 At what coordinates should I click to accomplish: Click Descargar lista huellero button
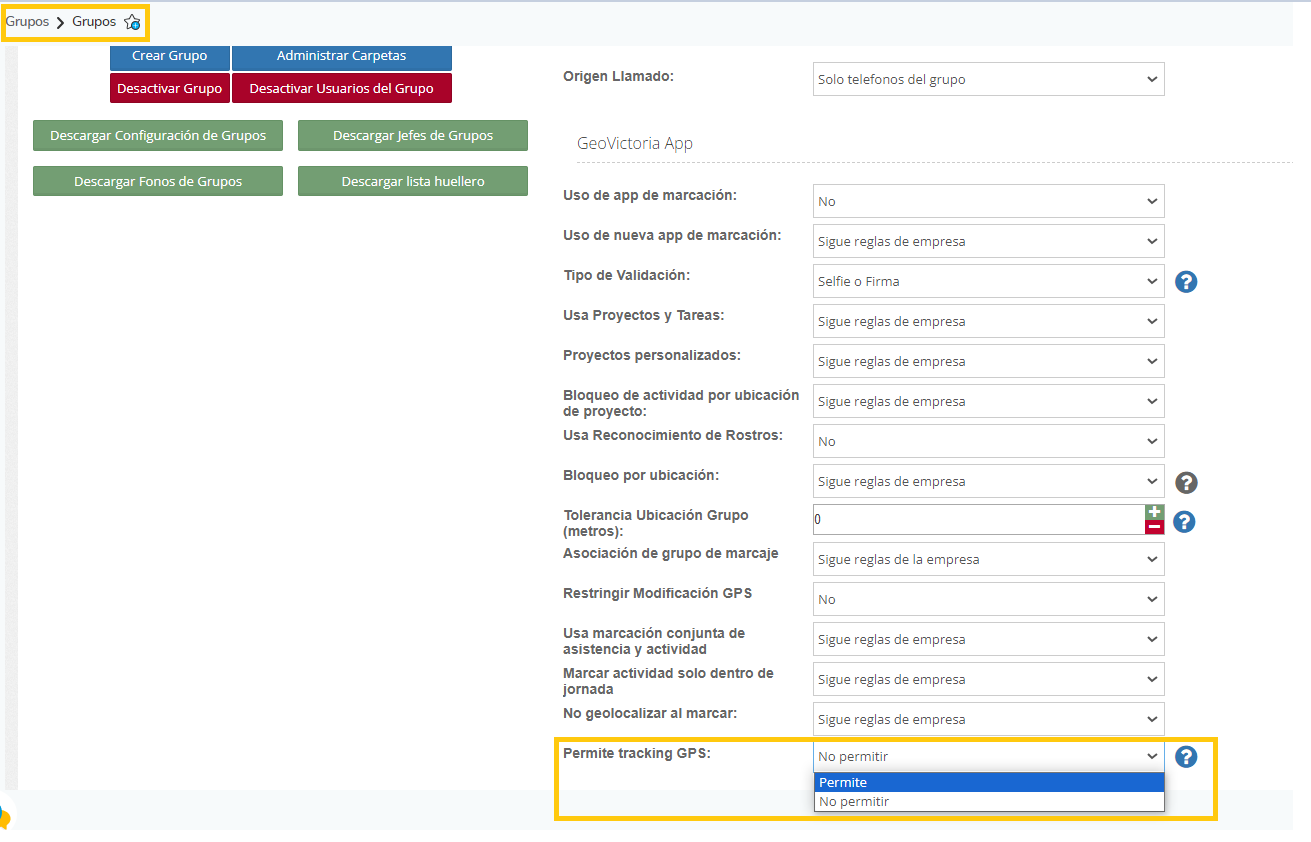[x=412, y=181]
